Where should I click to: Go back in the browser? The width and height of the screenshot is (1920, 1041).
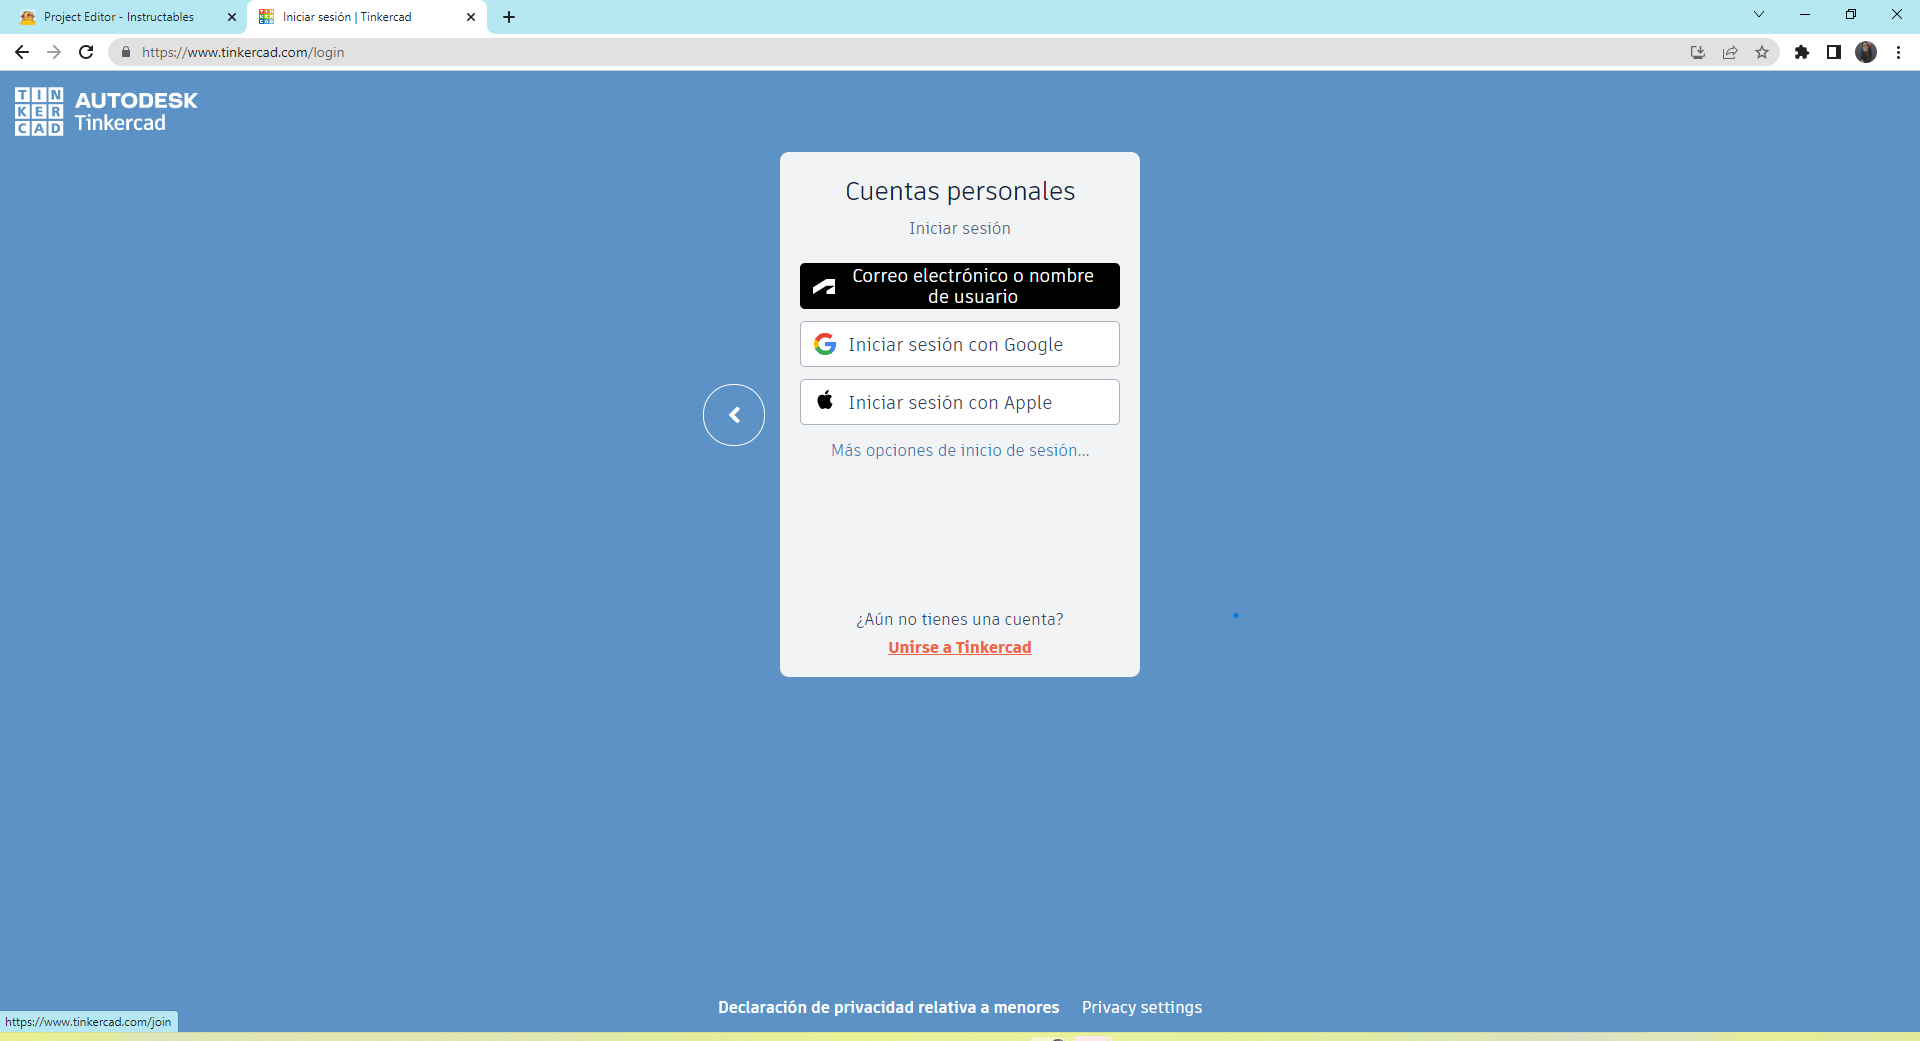click(22, 52)
